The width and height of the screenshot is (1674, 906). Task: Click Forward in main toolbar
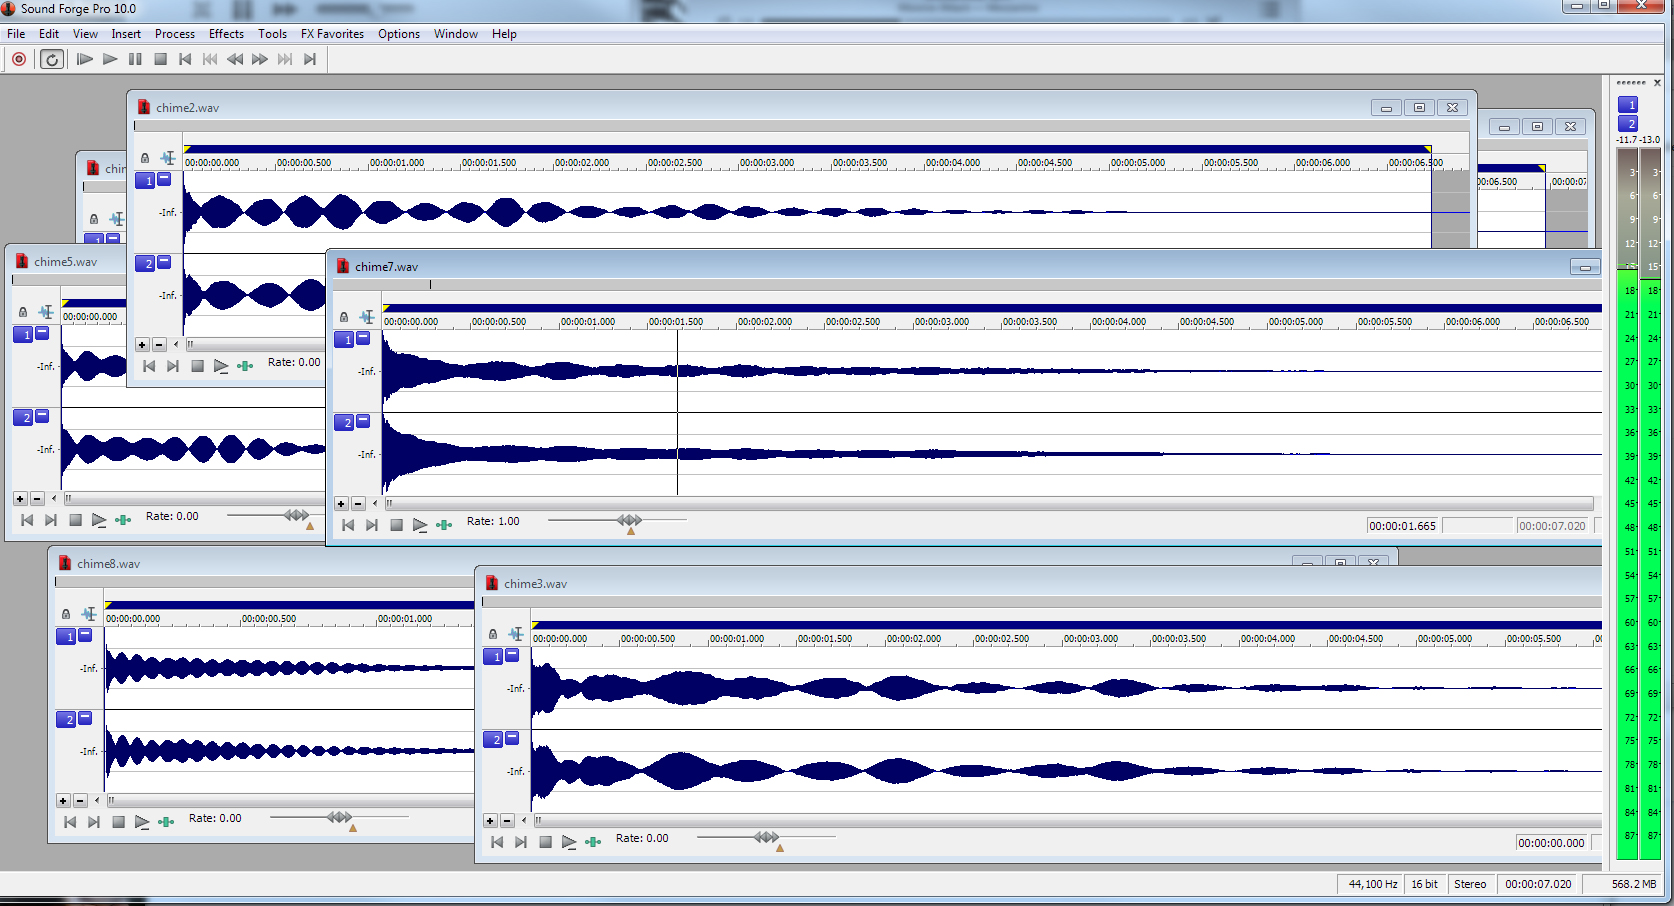point(260,59)
